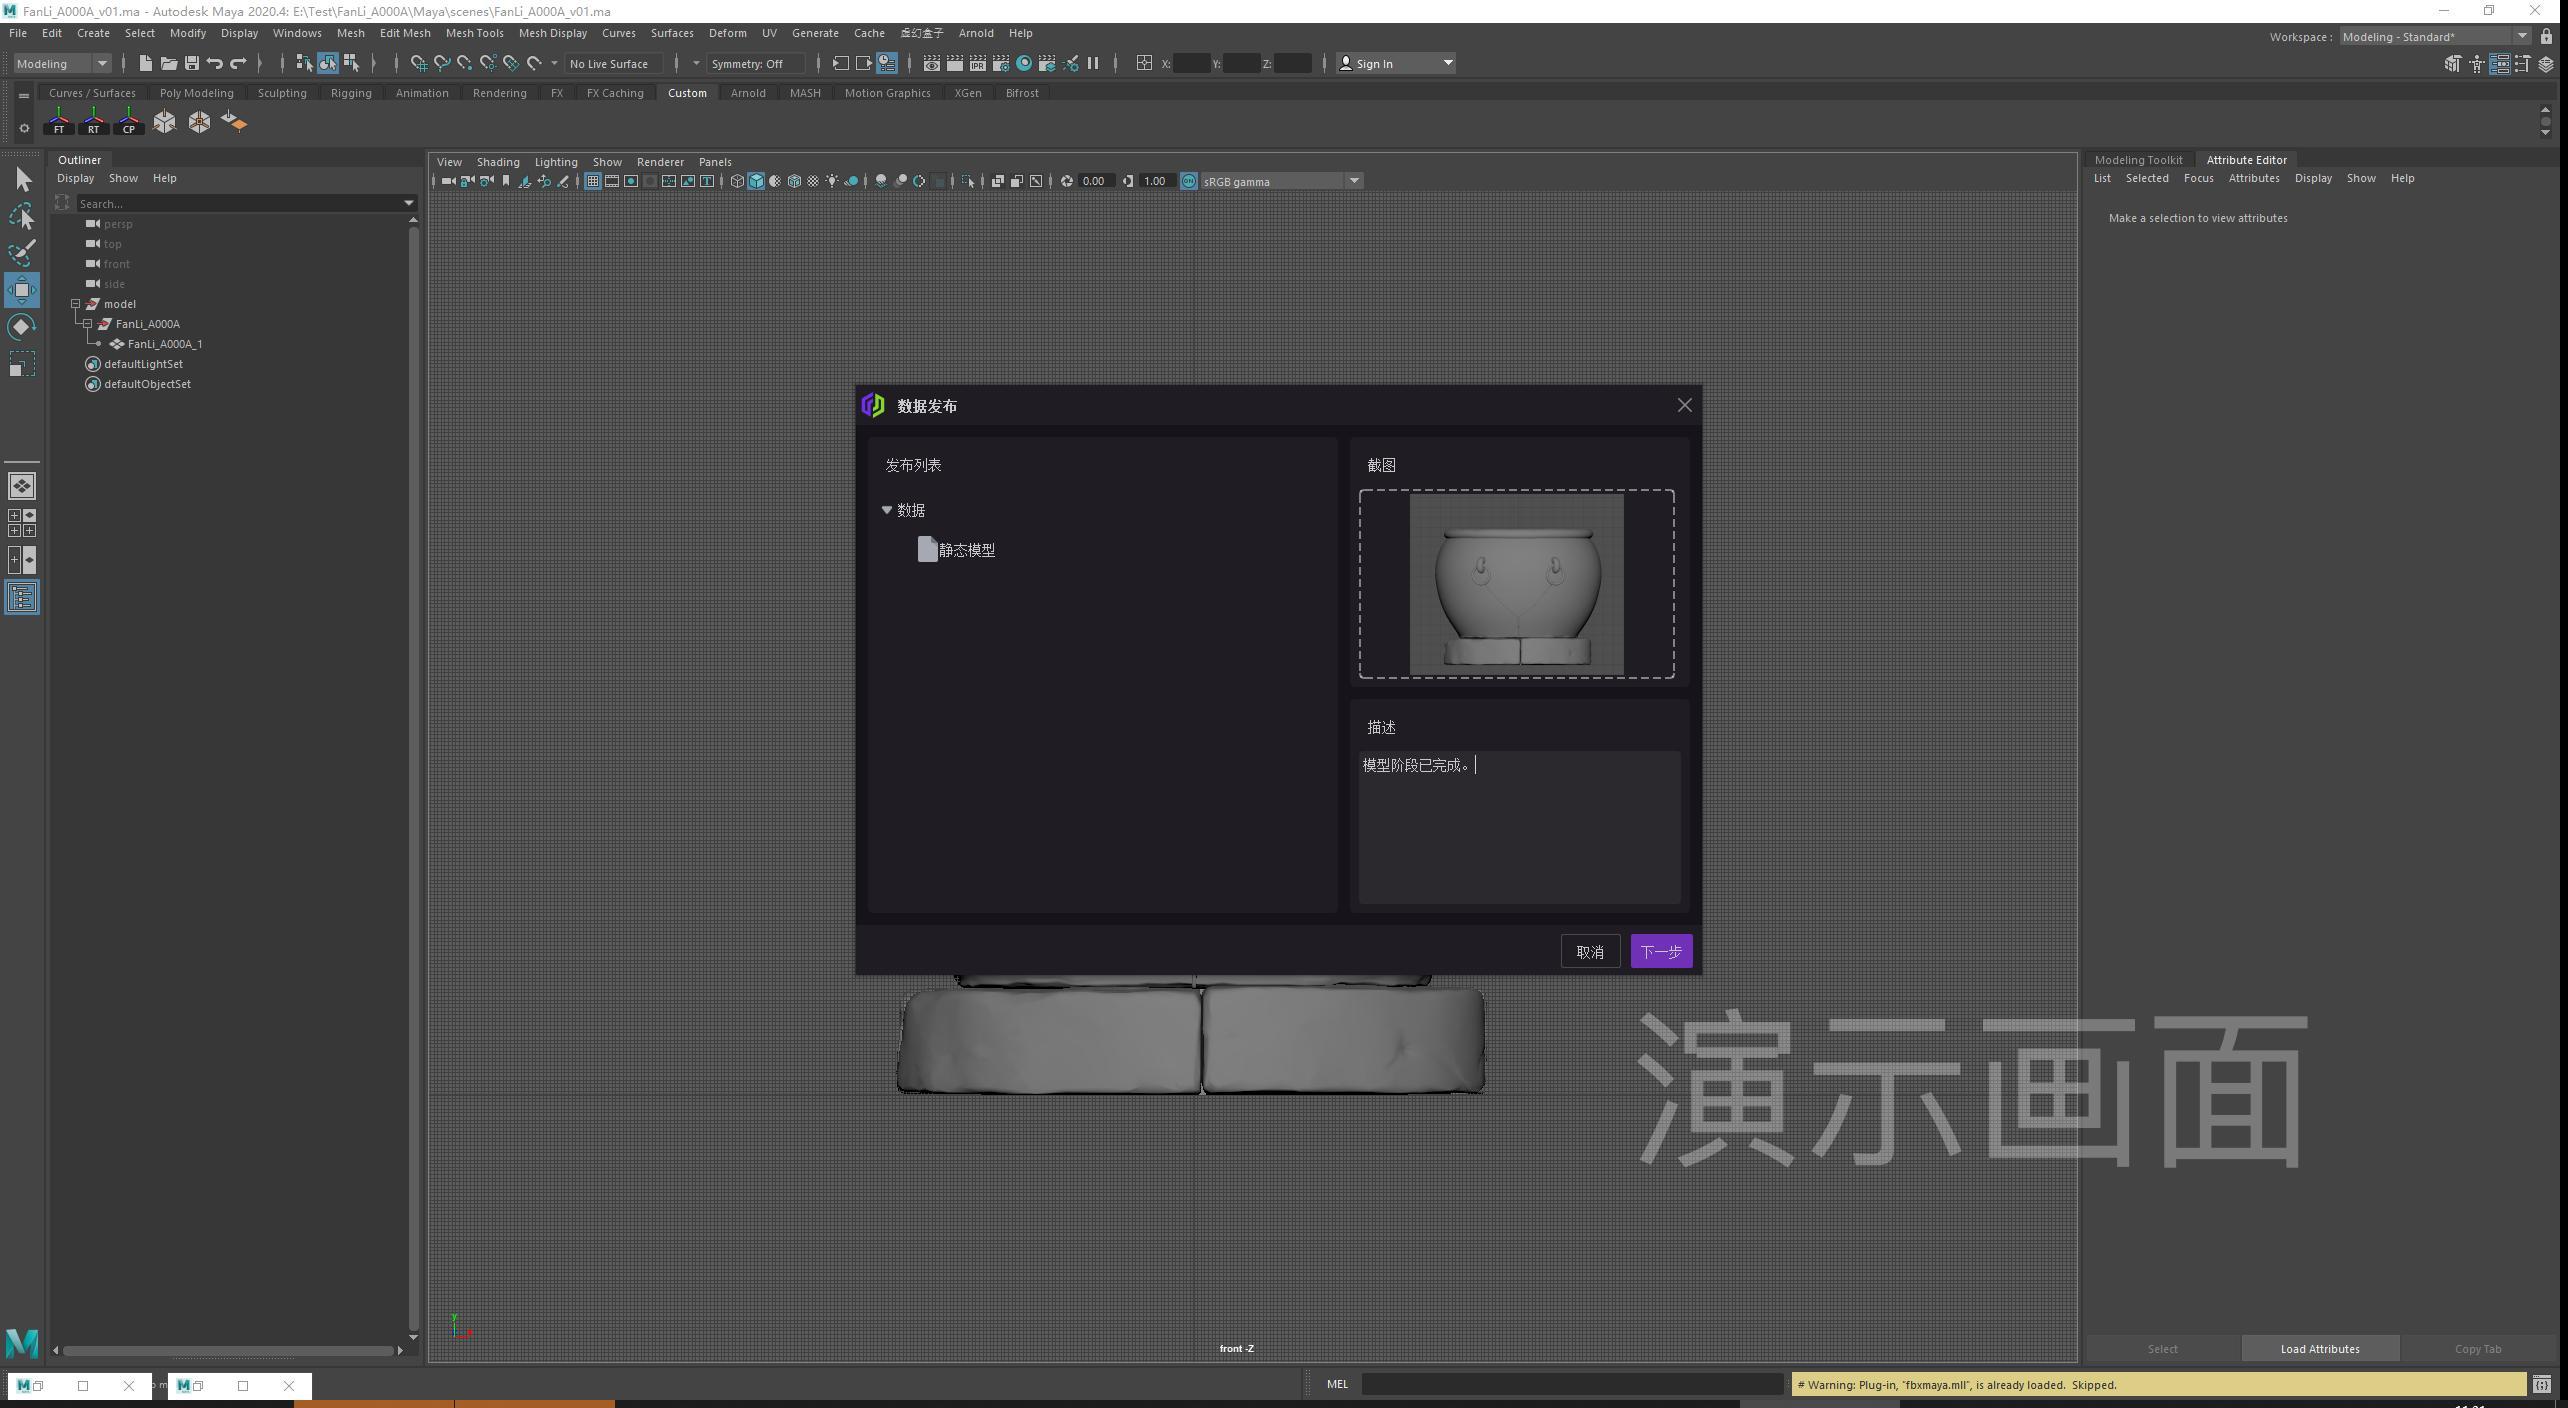Collapse the FanLi_A000A node in the Outliner
The width and height of the screenshot is (2568, 1408).
point(88,324)
